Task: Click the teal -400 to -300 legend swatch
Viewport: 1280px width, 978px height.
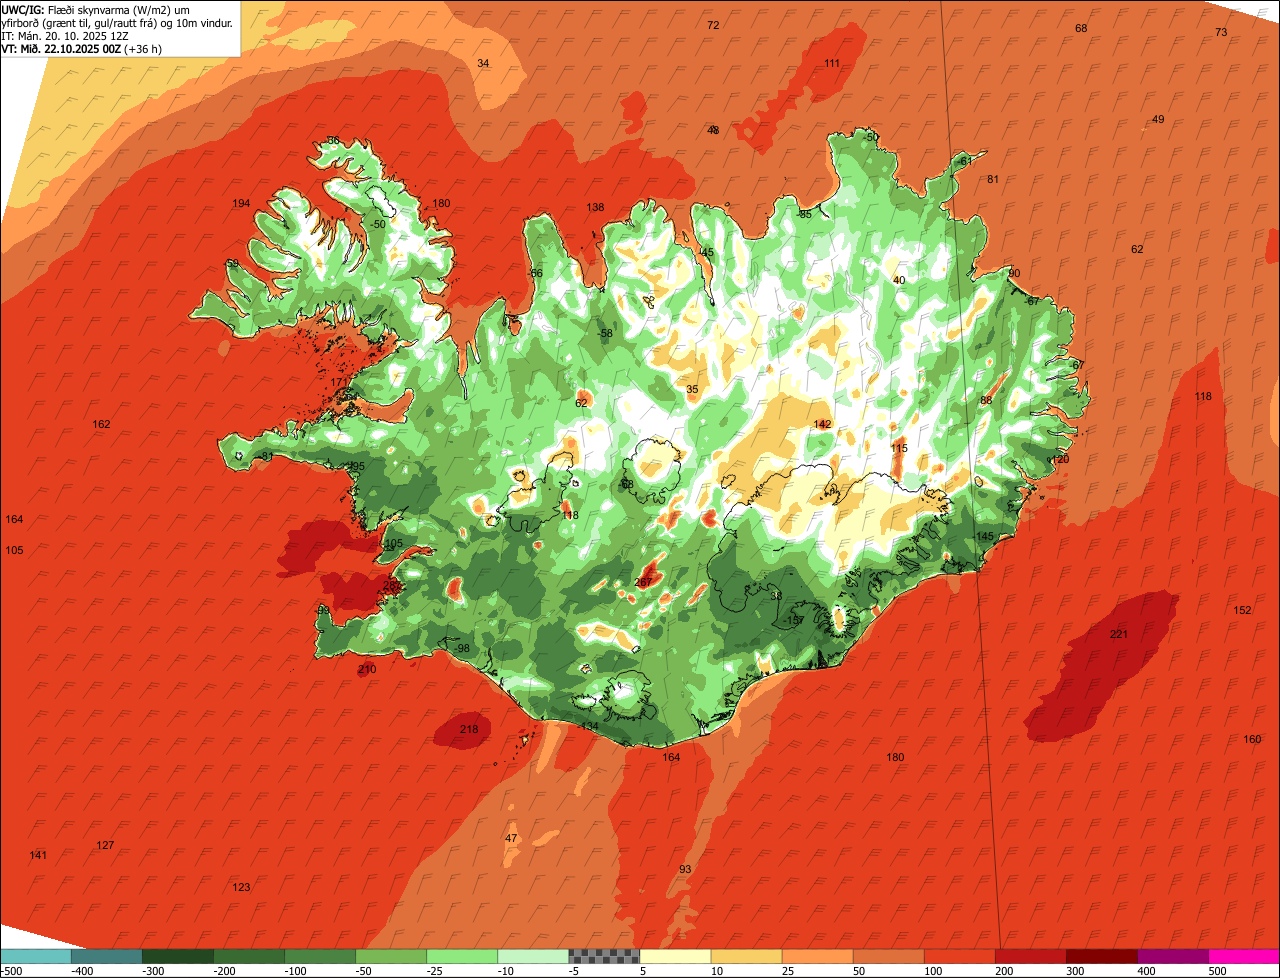Action: (106, 956)
